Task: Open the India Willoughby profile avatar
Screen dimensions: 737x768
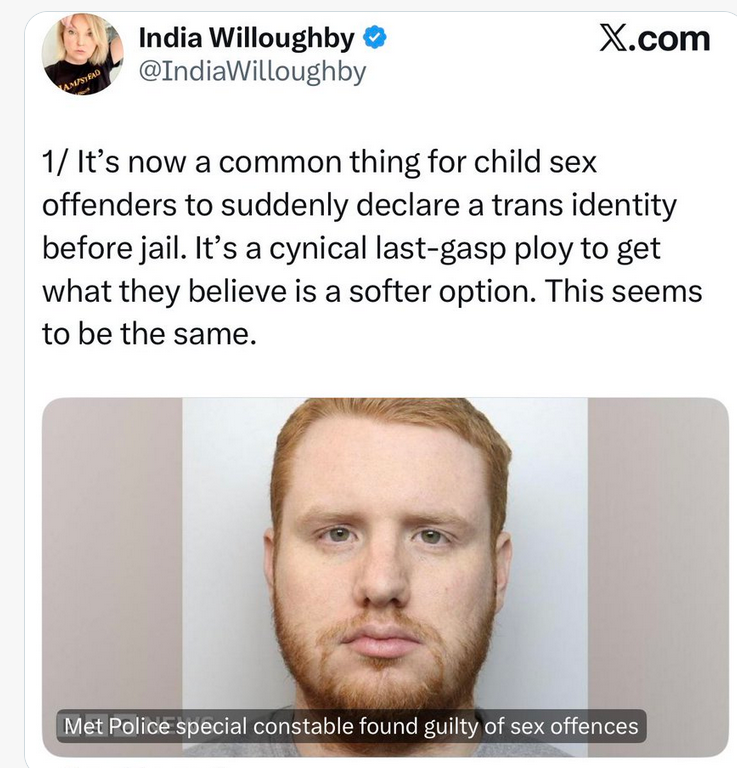Action: click(82, 54)
